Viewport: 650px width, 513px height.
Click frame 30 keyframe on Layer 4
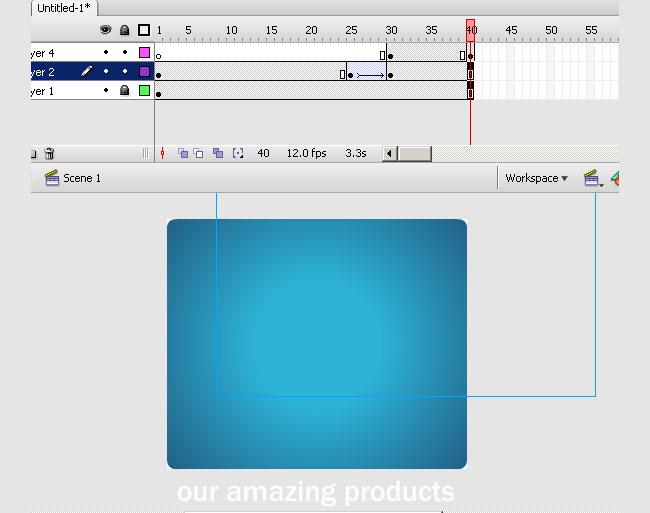pyautogui.click(x=390, y=56)
